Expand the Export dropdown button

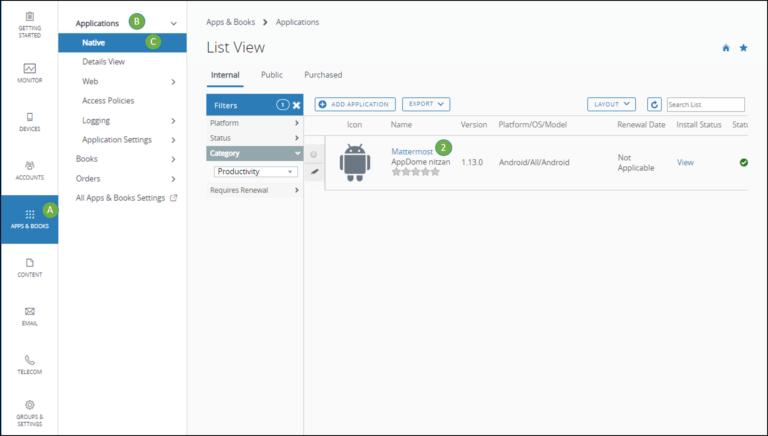coord(426,104)
